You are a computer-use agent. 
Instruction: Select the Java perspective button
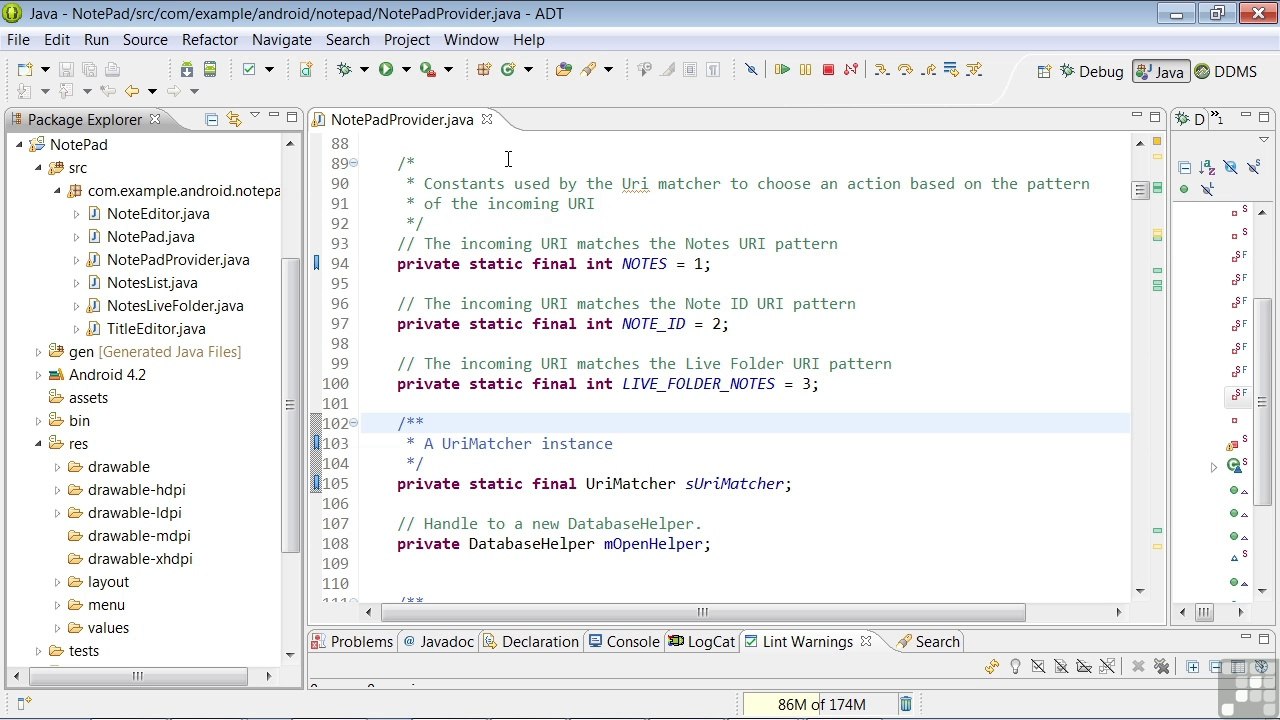pyautogui.click(x=1160, y=71)
